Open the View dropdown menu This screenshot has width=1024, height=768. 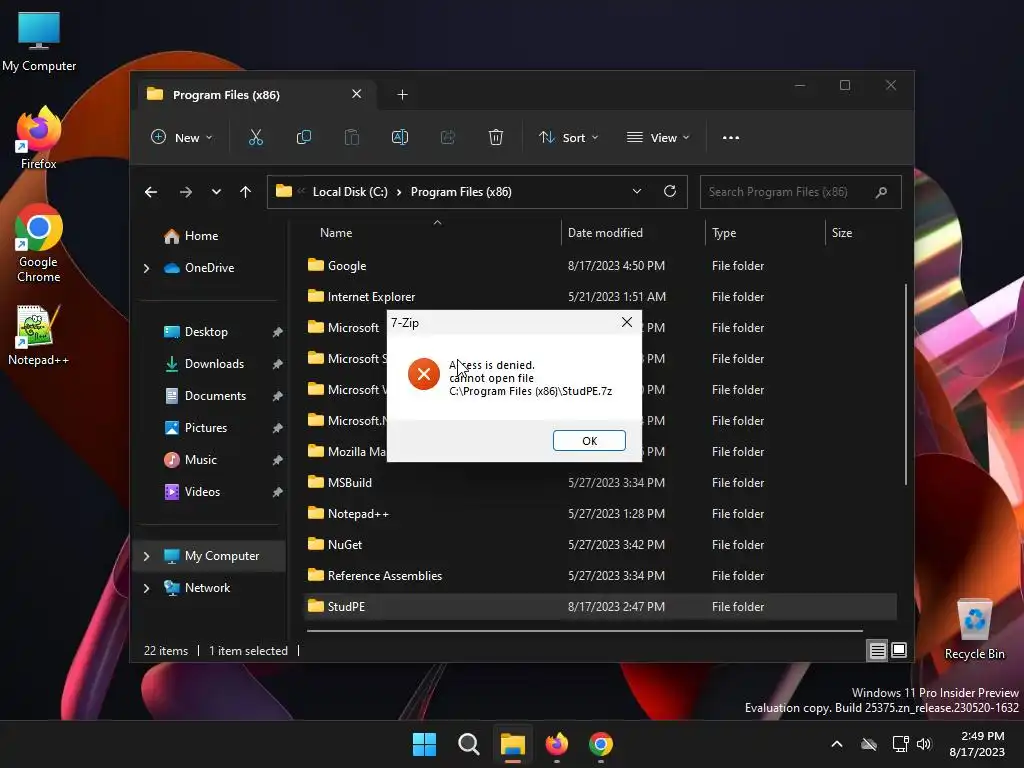[x=658, y=138]
